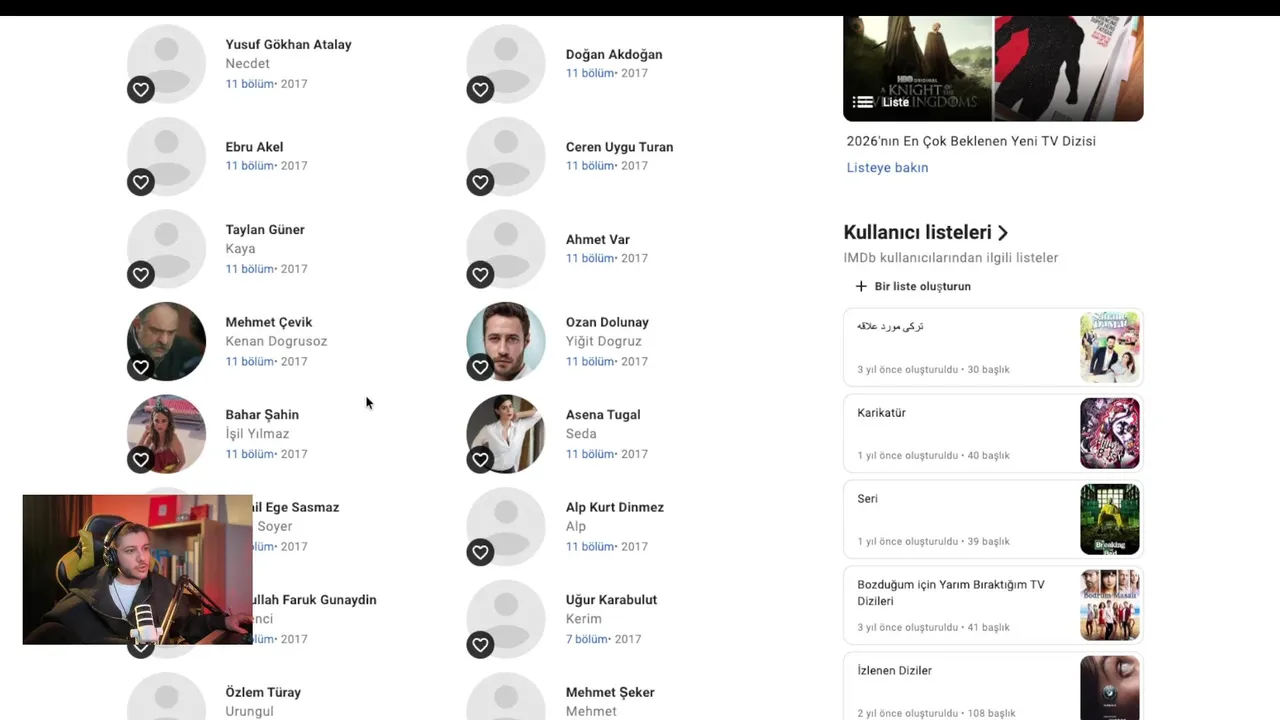This screenshot has width=1280, height=720.
Task: Open Uğur Karabulut name link
Action: tap(611, 600)
